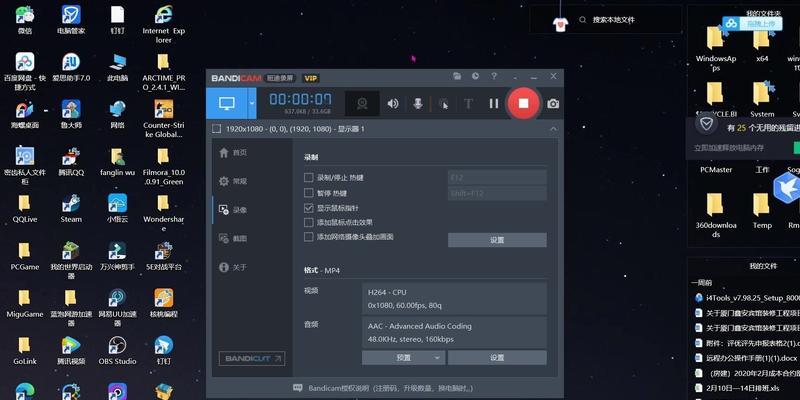Click the Shift+F12 hotkey input field

click(x=497, y=193)
